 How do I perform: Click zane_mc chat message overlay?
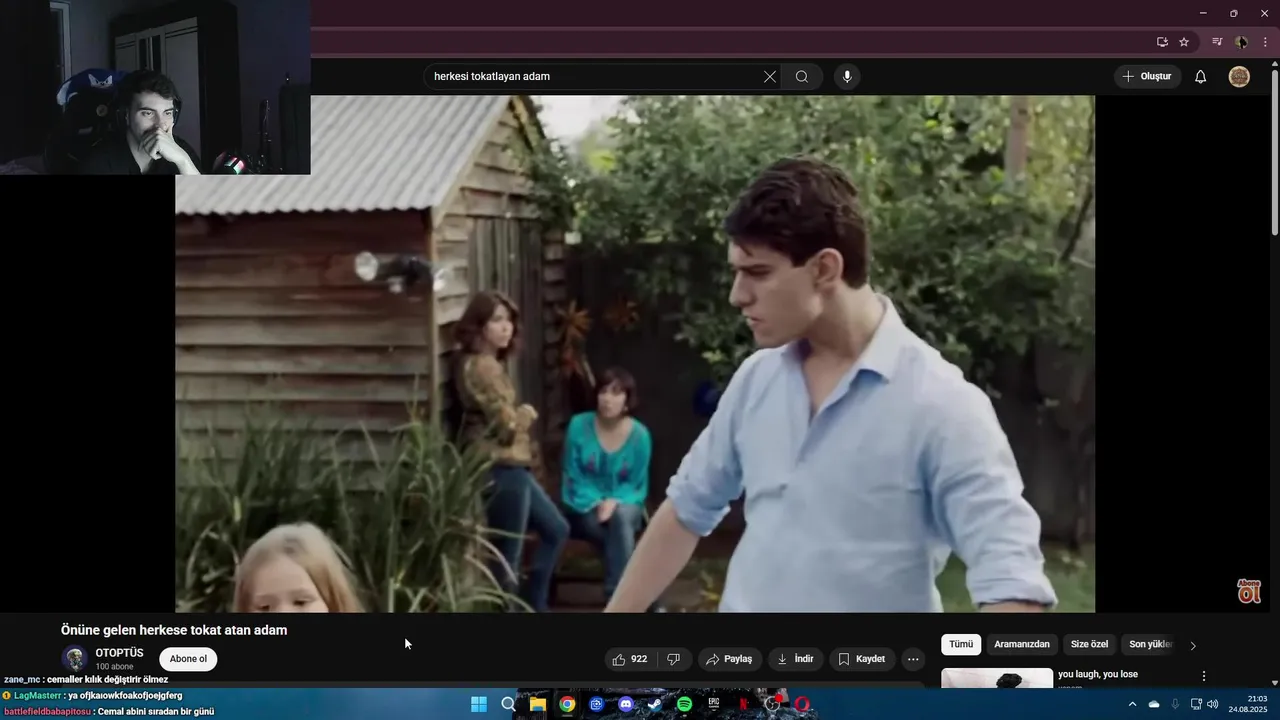(x=86, y=680)
